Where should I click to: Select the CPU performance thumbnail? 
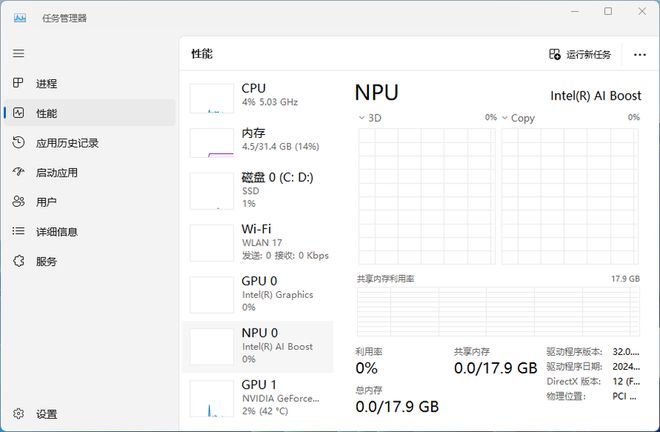pyautogui.click(x=211, y=98)
